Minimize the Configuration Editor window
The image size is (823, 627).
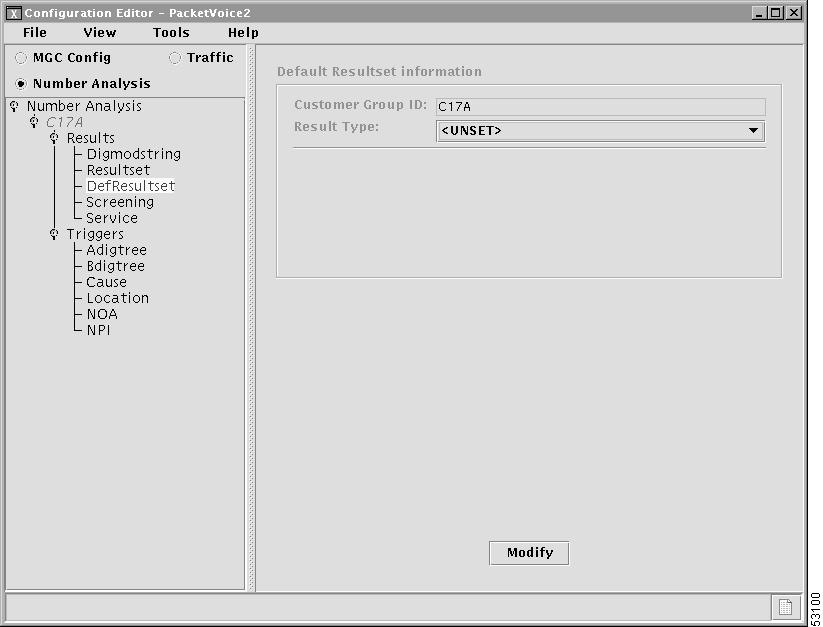(x=758, y=13)
